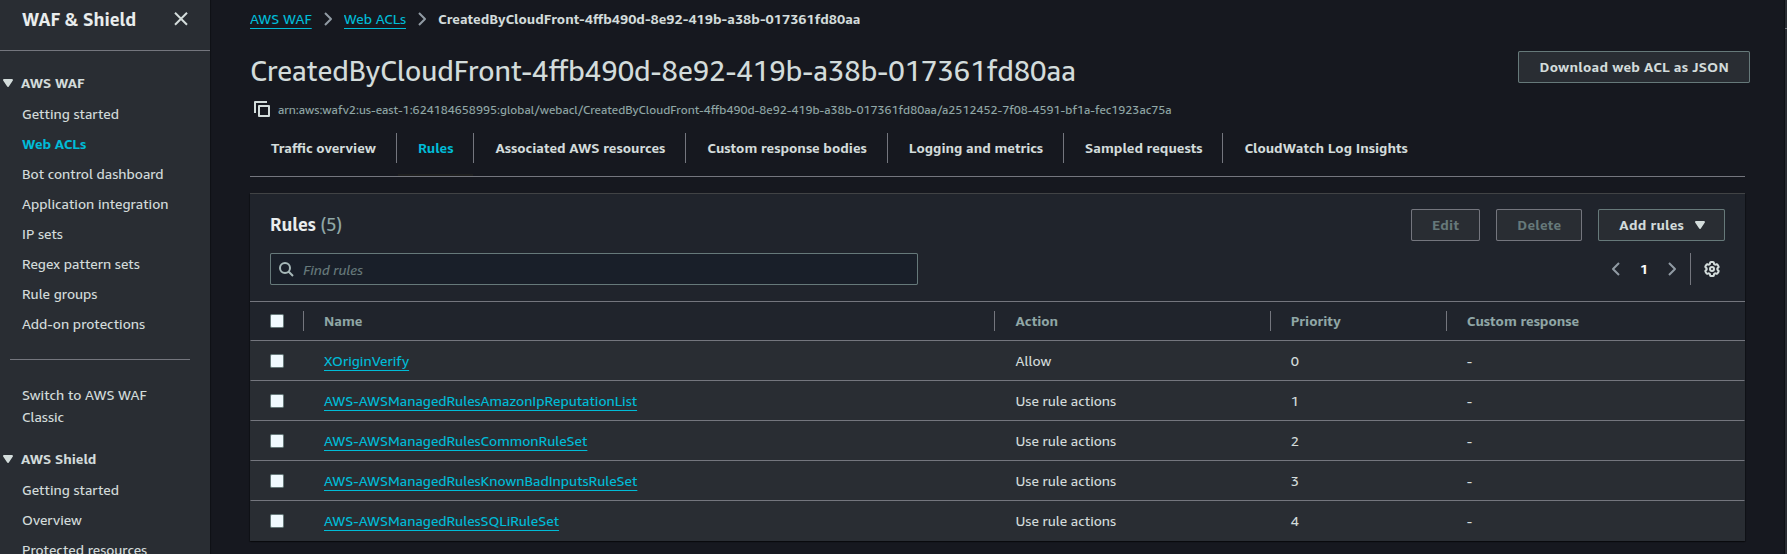Open AWS-AWSManagedRulesCommonRuleSet rule
The width and height of the screenshot is (1787, 554).
click(x=455, y=441)
